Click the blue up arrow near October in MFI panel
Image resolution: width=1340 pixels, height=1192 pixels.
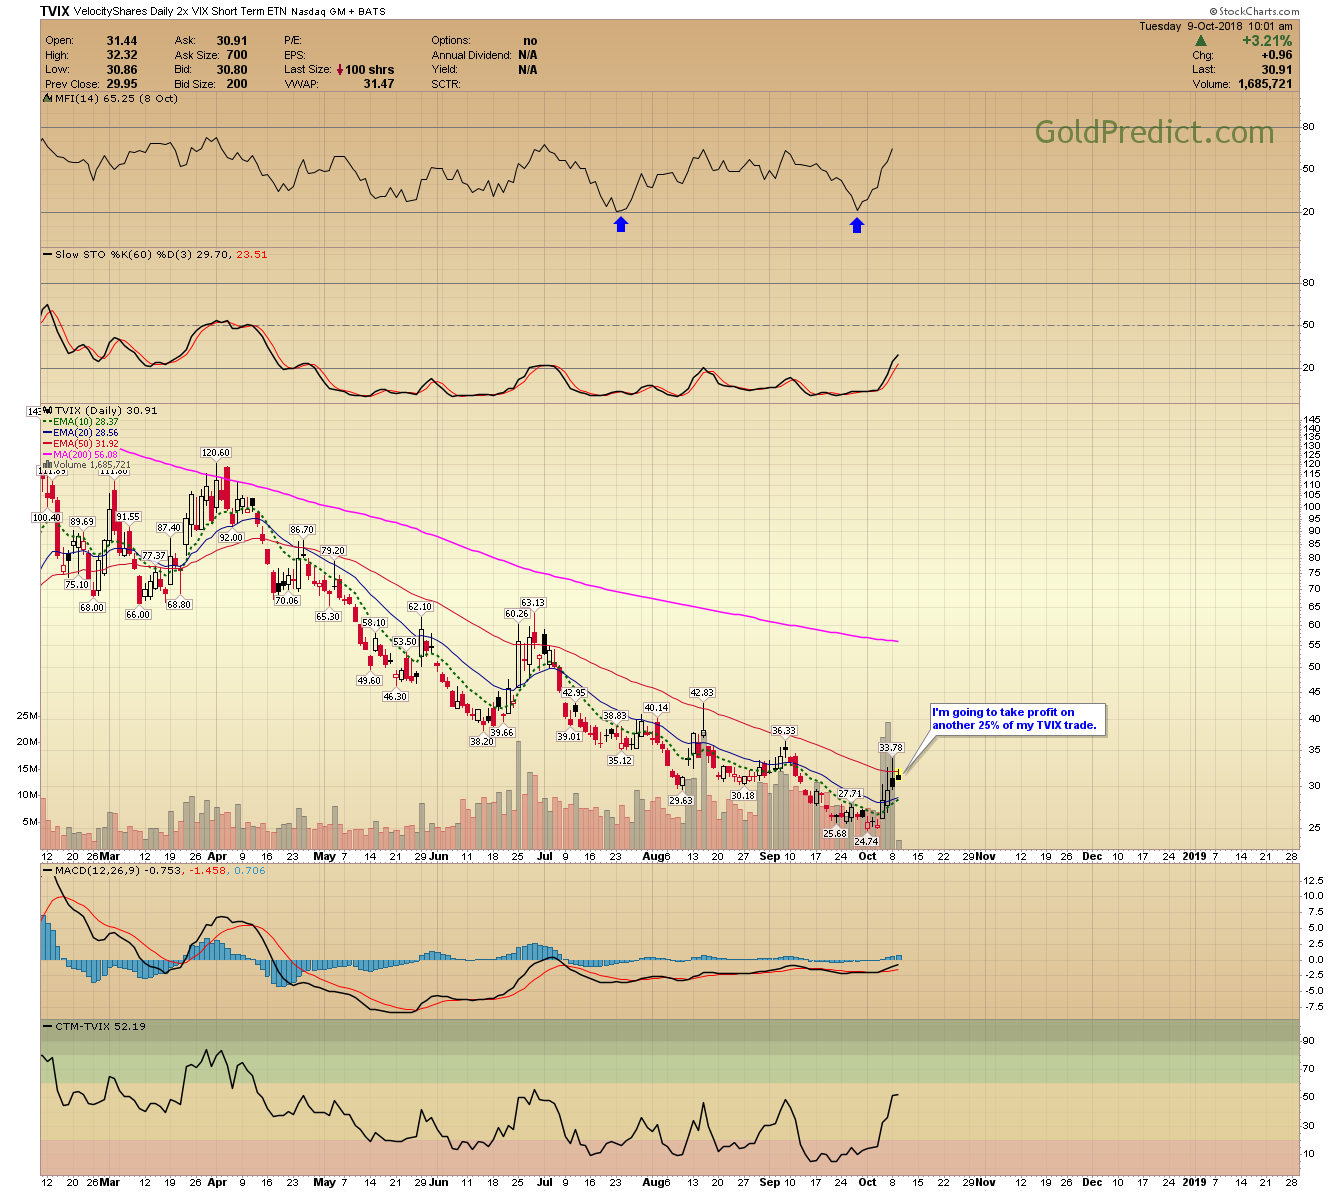coord(858,223)
